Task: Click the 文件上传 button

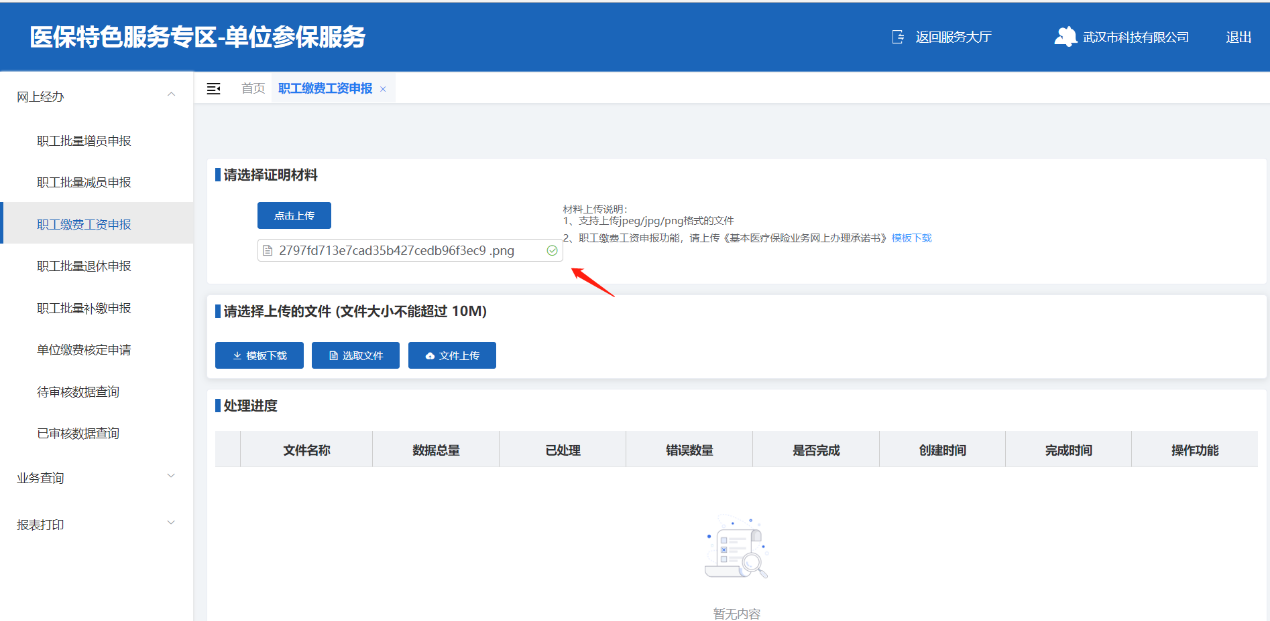Action: [x=452, y=356]
